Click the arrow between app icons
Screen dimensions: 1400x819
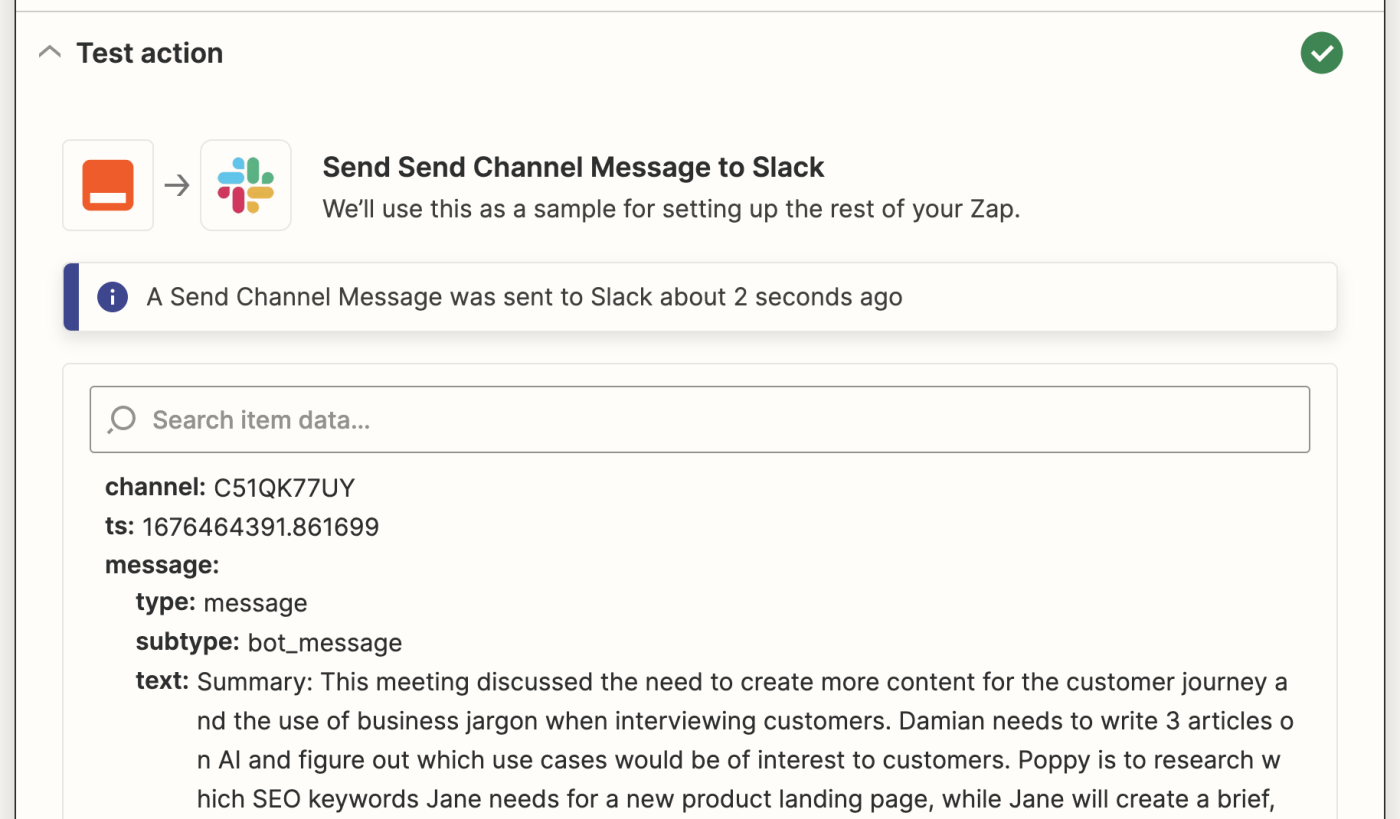[177, 185]
